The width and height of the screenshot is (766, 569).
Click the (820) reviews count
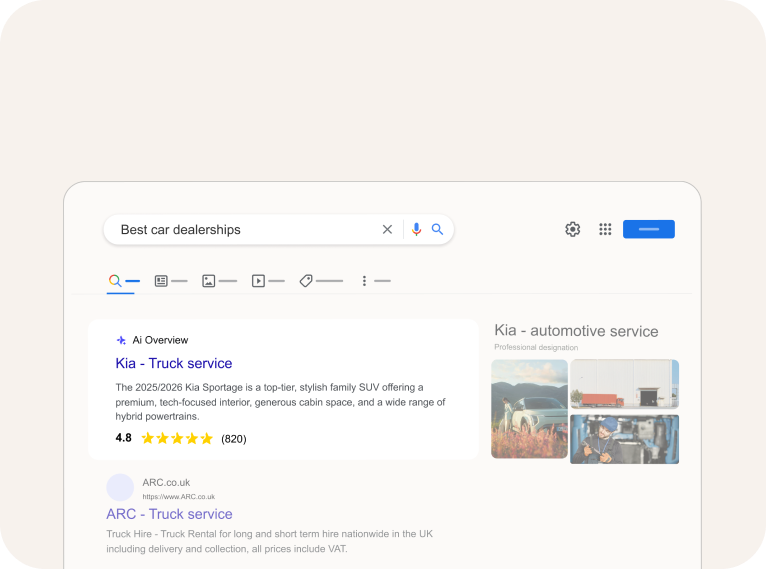[234, 439]
